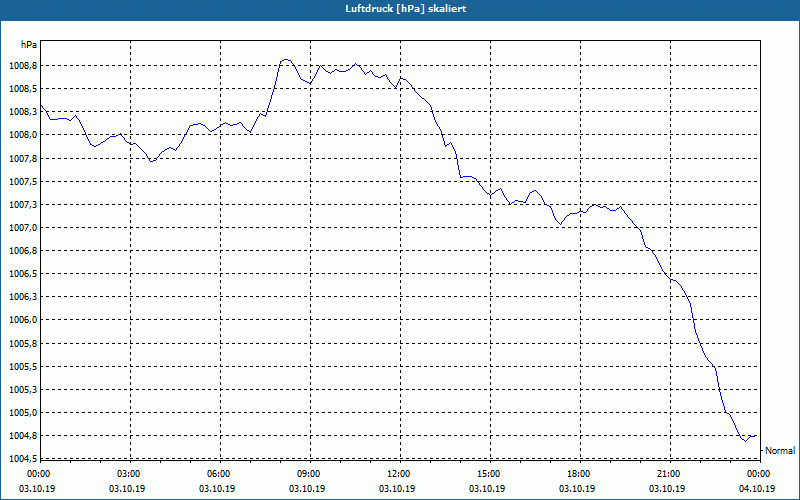Click the 18:00 time label

click(578, 474)
